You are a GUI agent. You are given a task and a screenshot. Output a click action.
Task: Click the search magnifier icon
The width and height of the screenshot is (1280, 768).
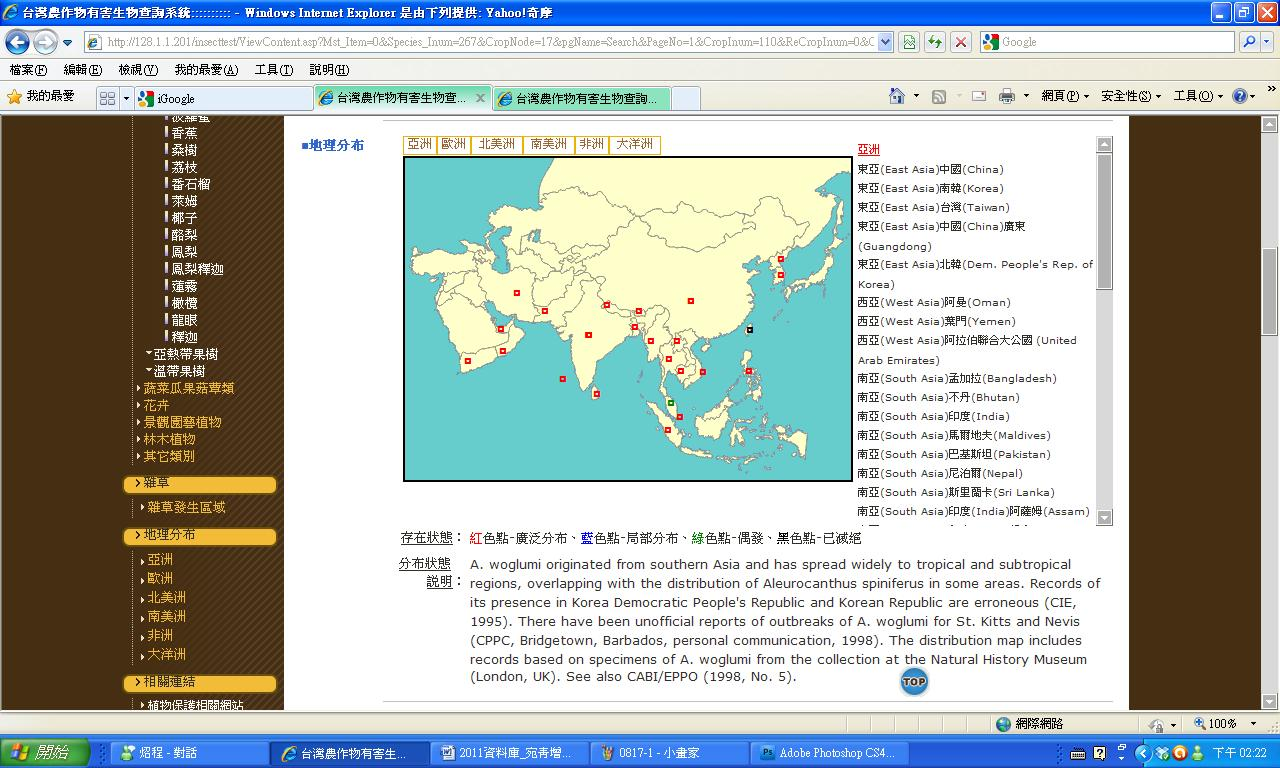tap(1249, 42)
